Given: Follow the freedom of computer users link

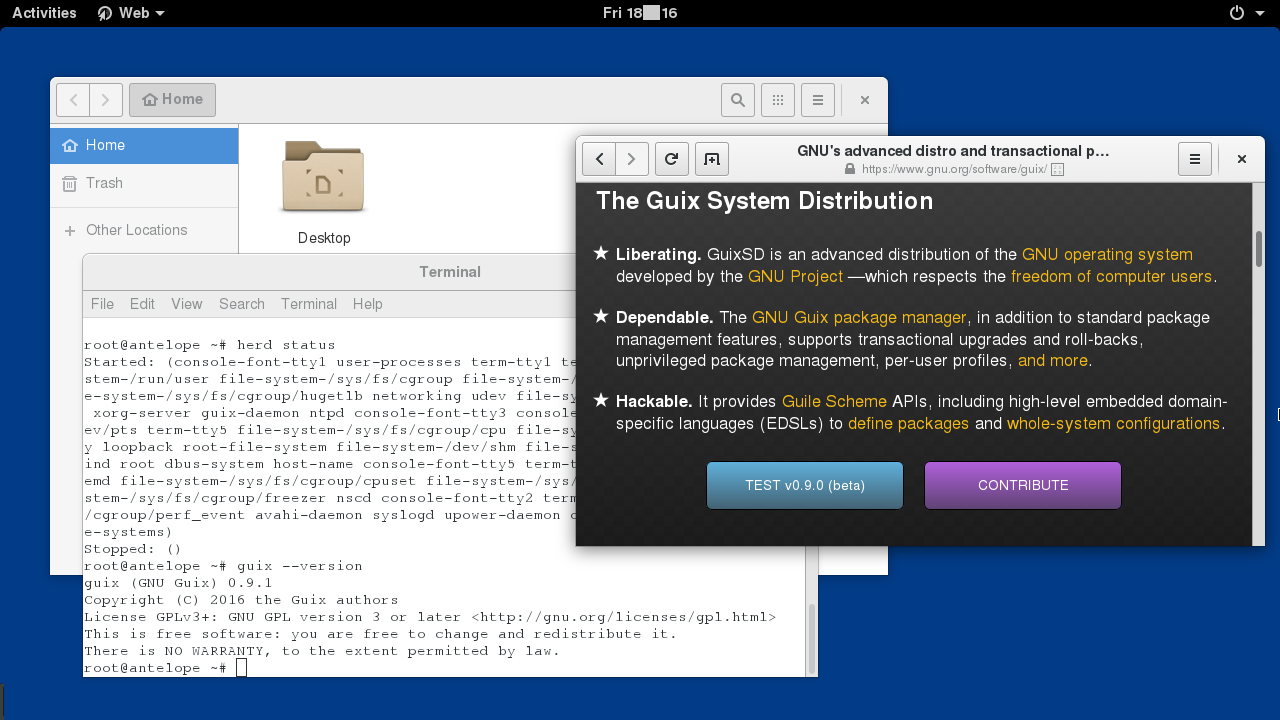Looking at the screenshot, I should (x=1111, y=276).
